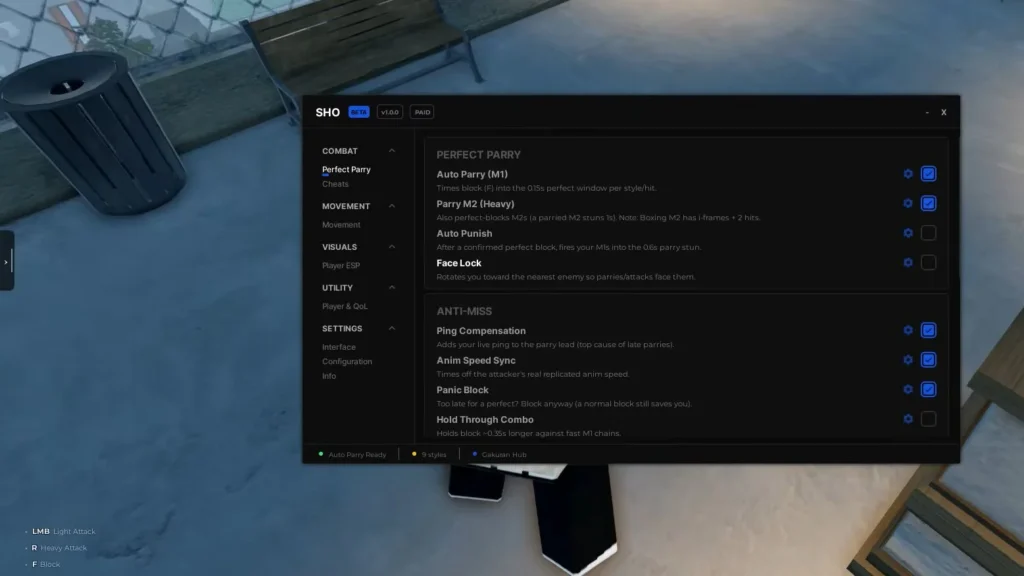Click the 9 styles status entry
1024x576 pixels.
(x=429, y=455)
